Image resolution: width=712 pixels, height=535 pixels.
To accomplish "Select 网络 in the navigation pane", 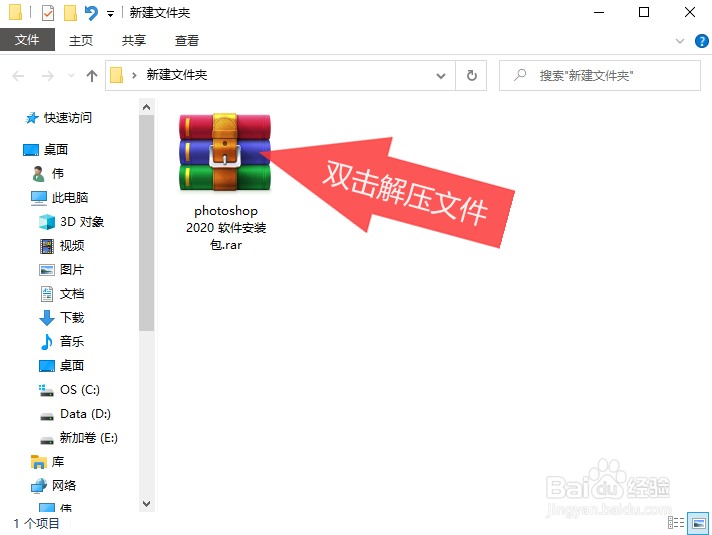I will pos(64,485).
